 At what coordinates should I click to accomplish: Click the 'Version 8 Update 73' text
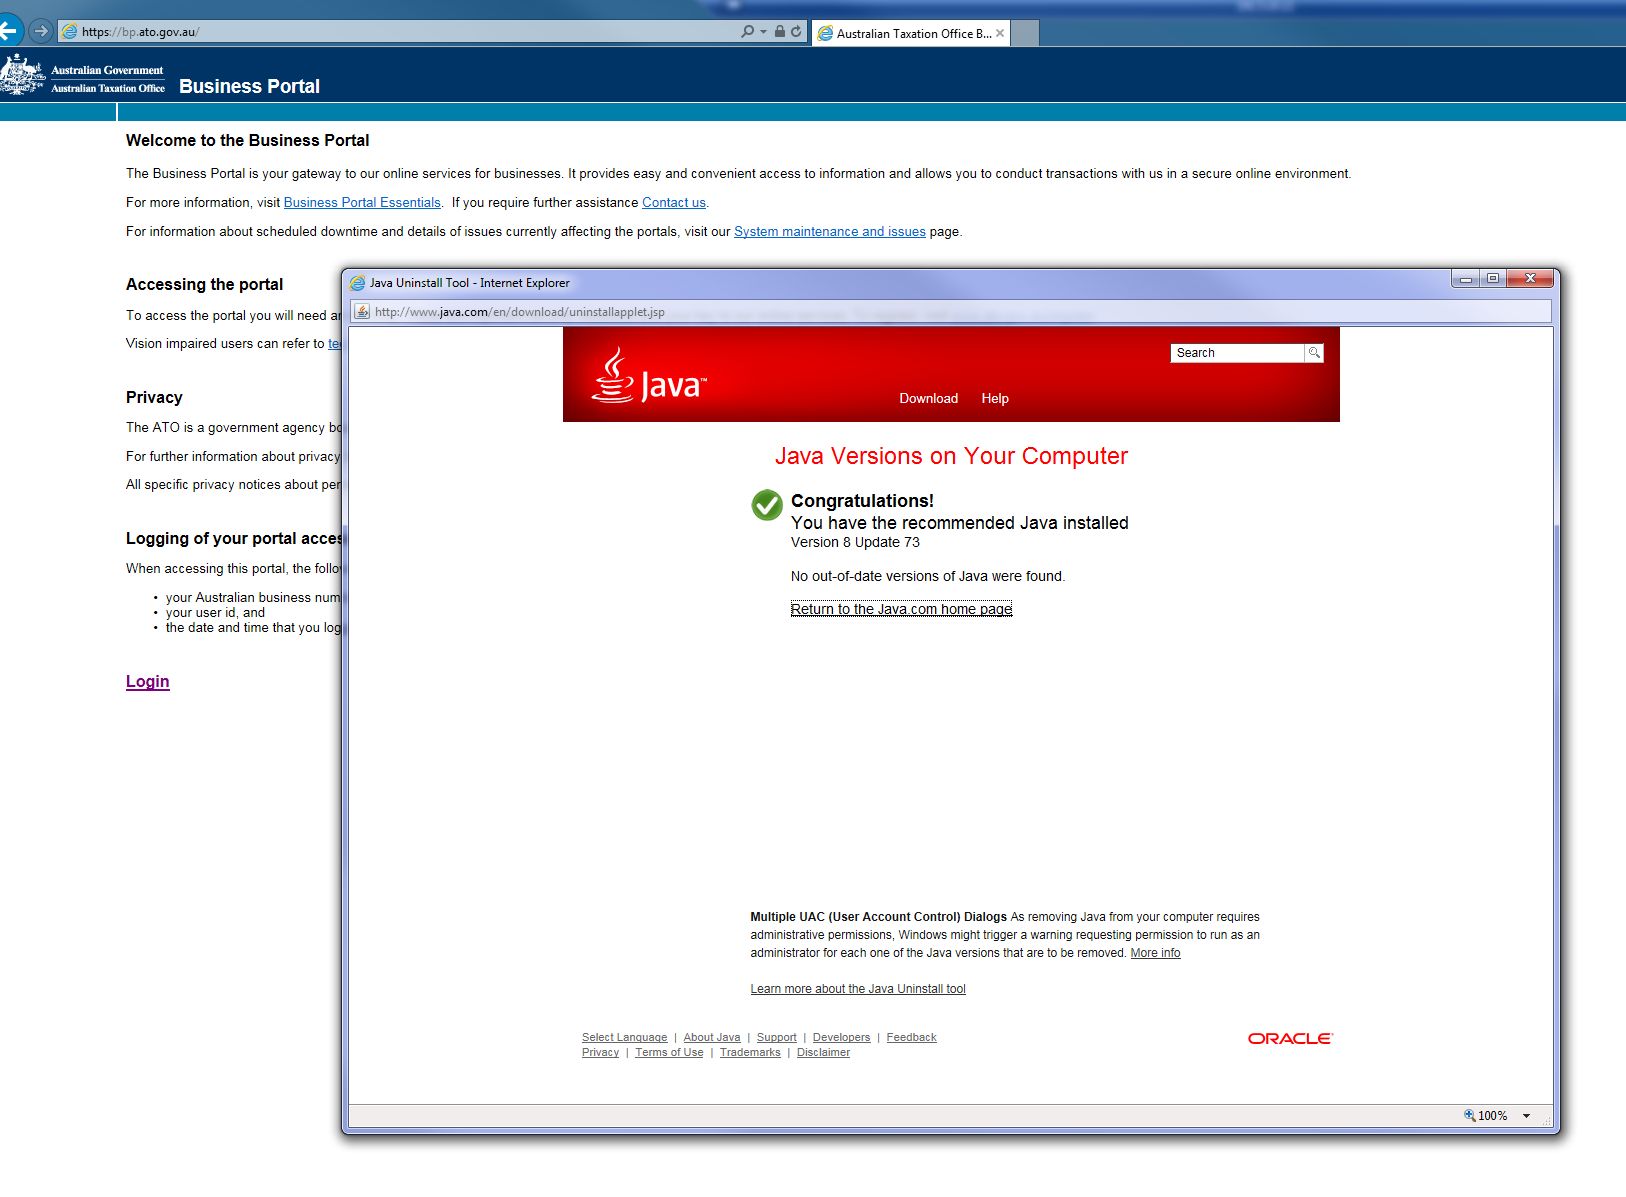[855, 542]
